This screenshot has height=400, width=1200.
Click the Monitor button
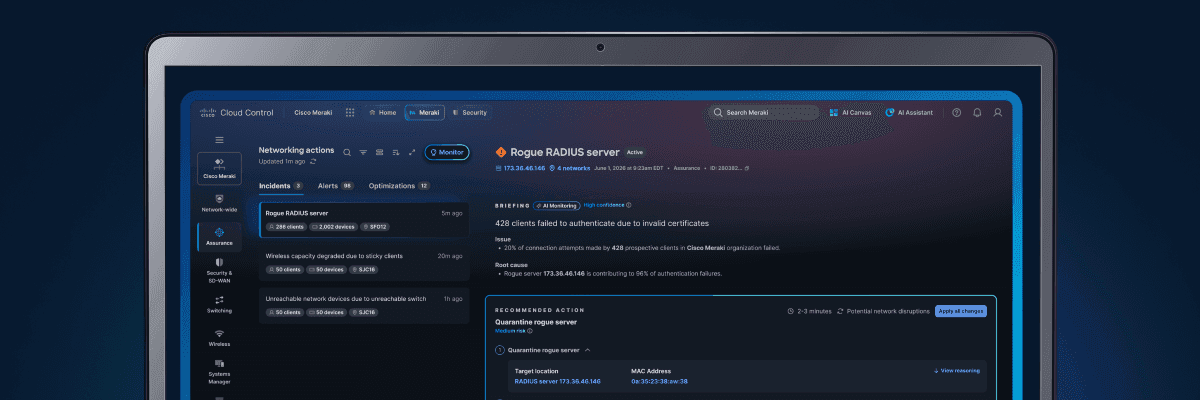tap(446, 153)
